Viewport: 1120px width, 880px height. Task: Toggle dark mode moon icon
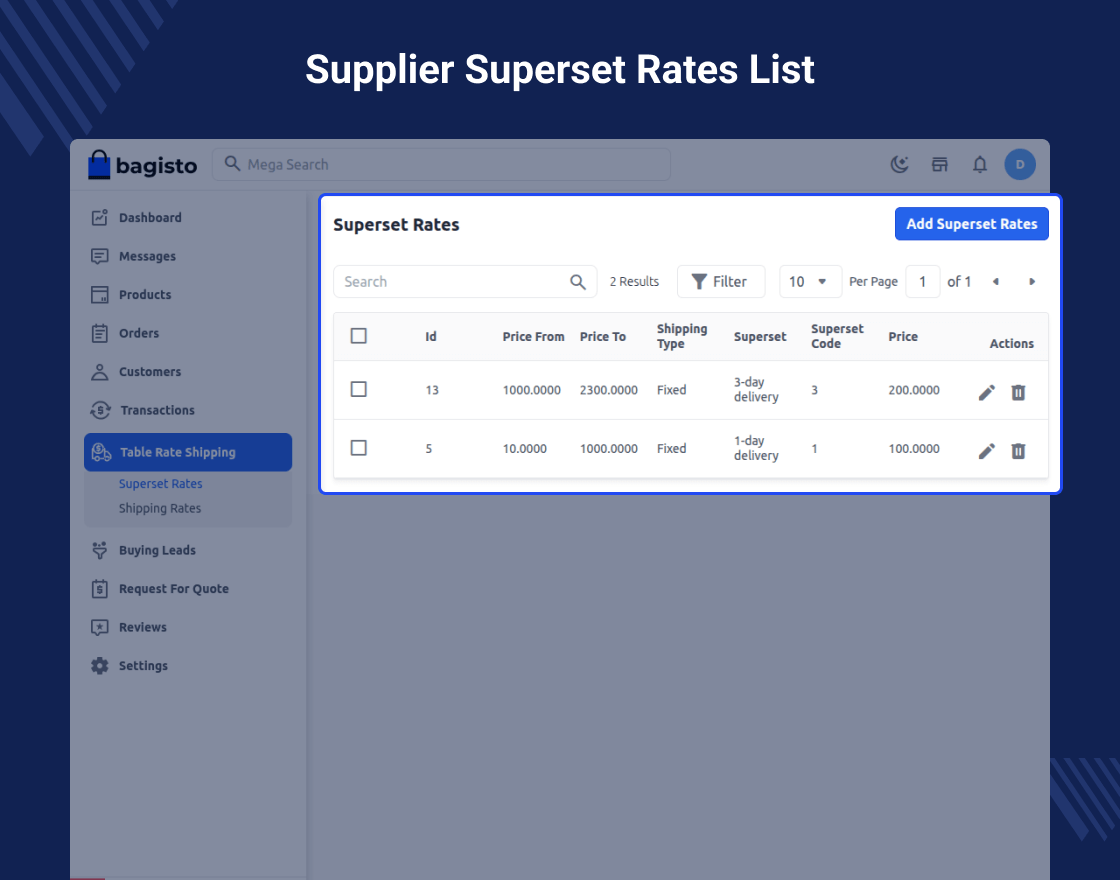click(899, 164)
